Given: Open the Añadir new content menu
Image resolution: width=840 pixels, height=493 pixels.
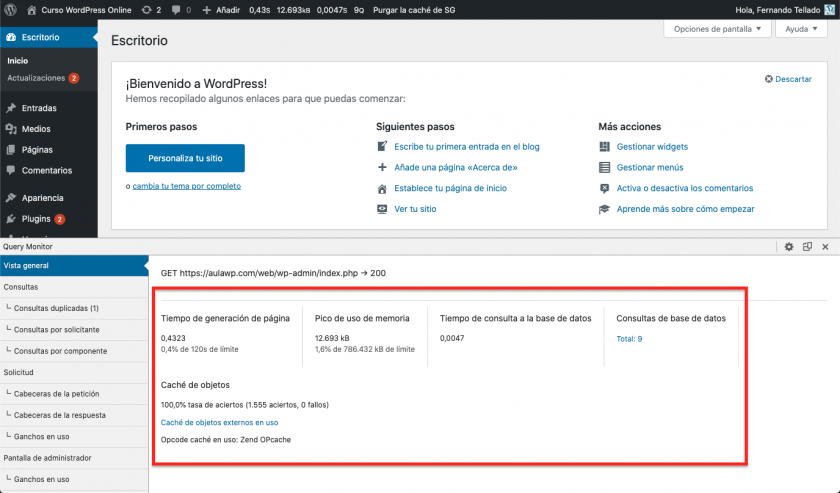Looking at the screenshot, I should click(x=221, y=10).
